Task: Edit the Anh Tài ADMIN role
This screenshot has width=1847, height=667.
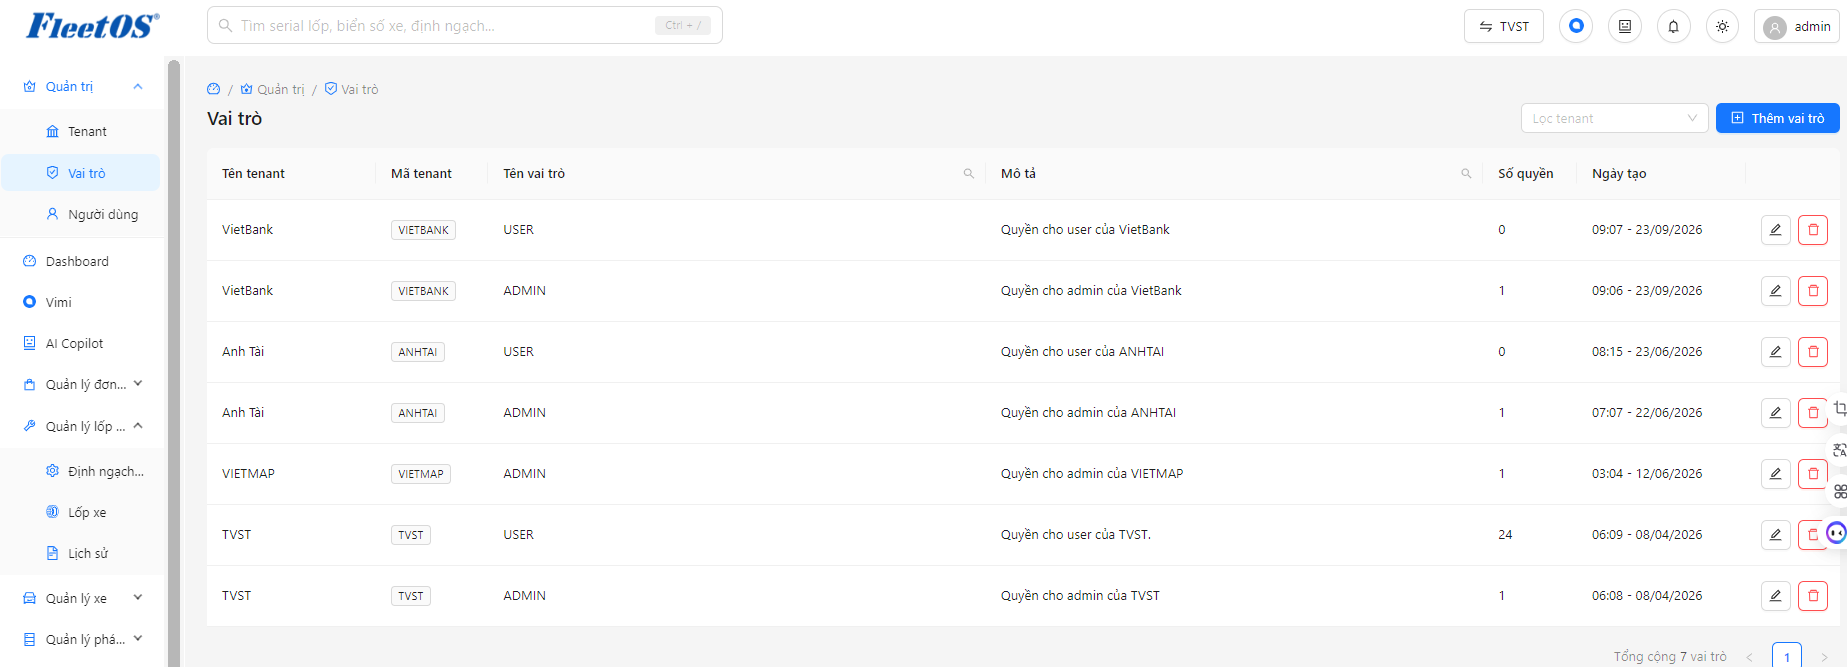Action: click(1775, 413)
